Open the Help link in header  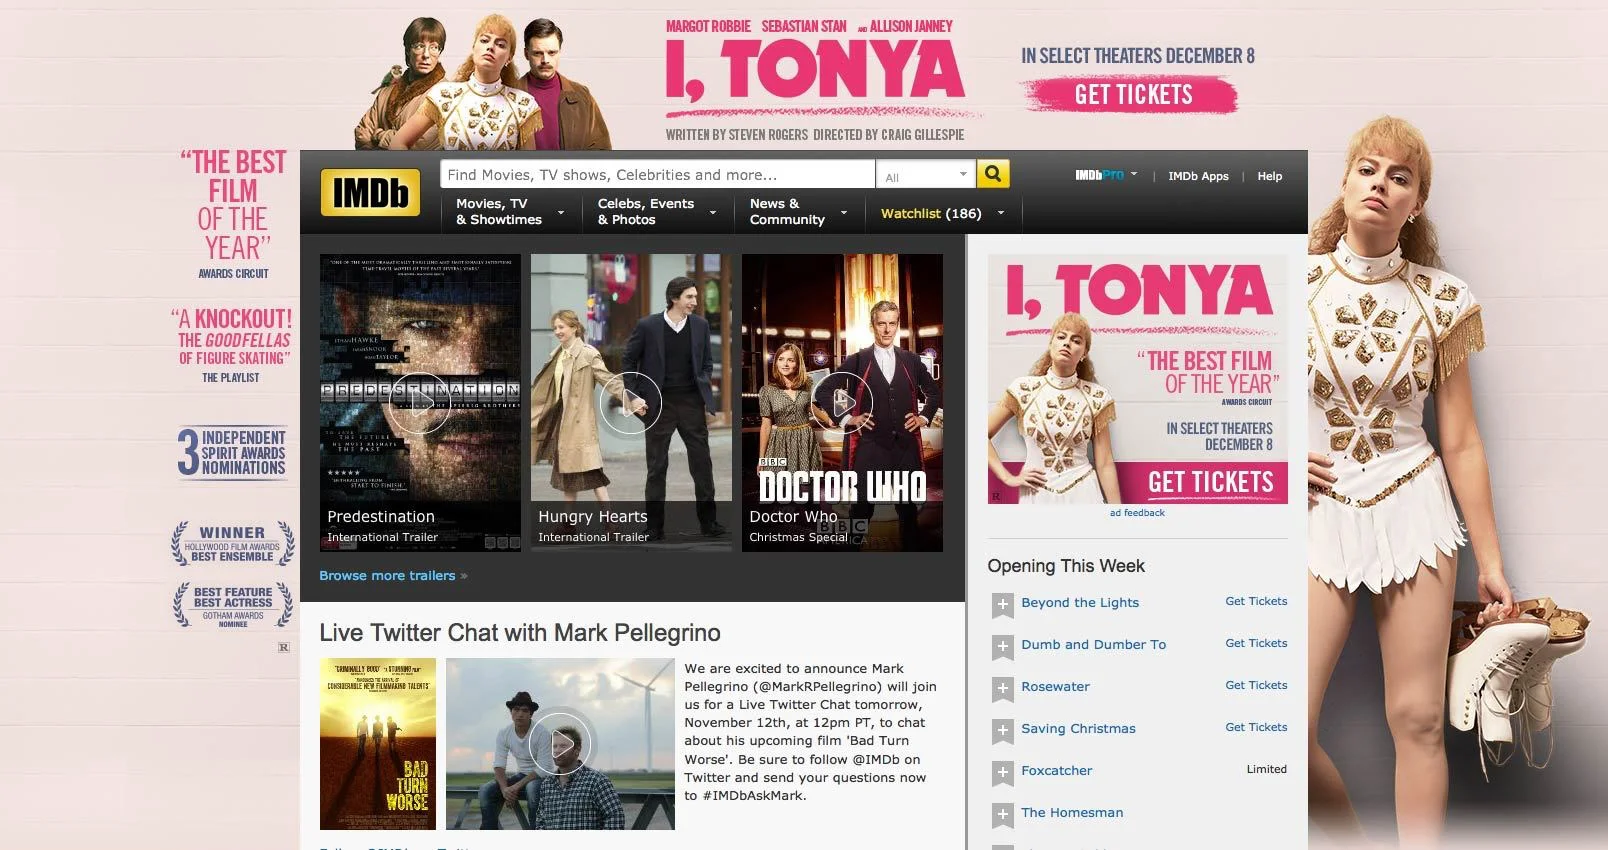1269,176
